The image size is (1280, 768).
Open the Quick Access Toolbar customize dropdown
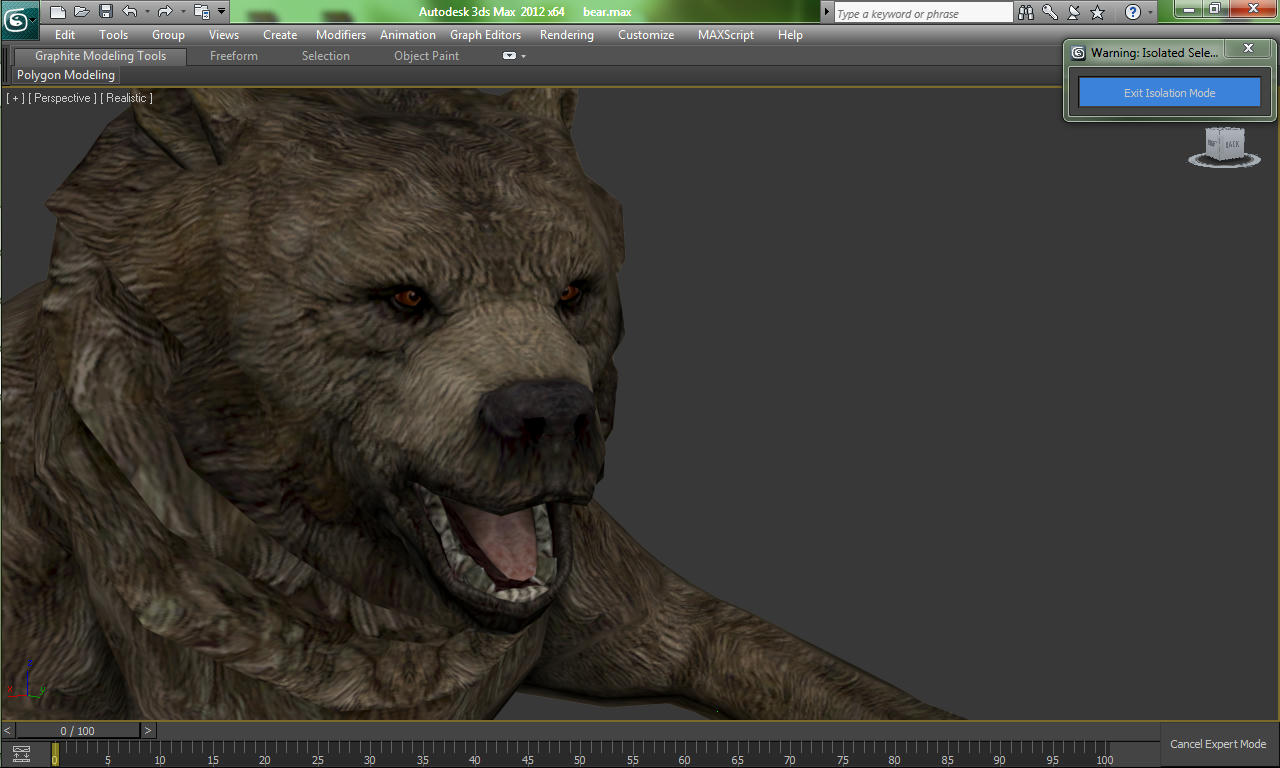(x=221, y=12)
